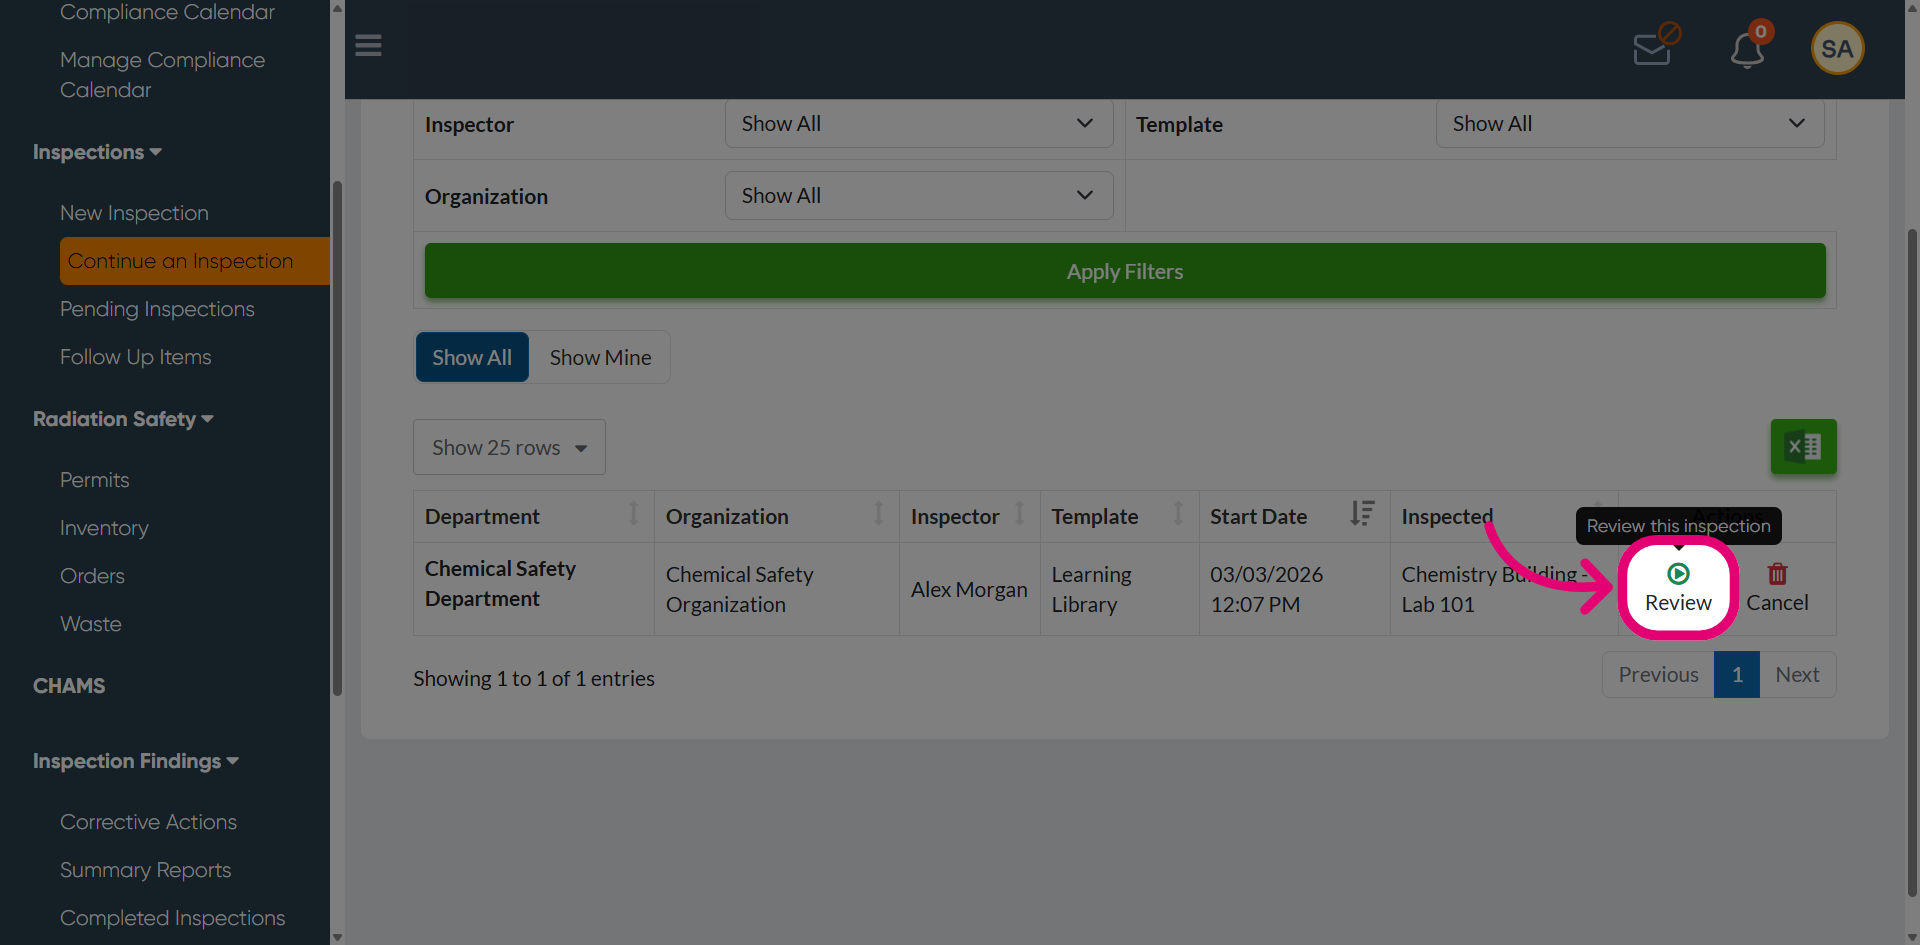Sort by Organization column arrows
The width and height of the screenshot is (1920, 945).
(878, 514)
